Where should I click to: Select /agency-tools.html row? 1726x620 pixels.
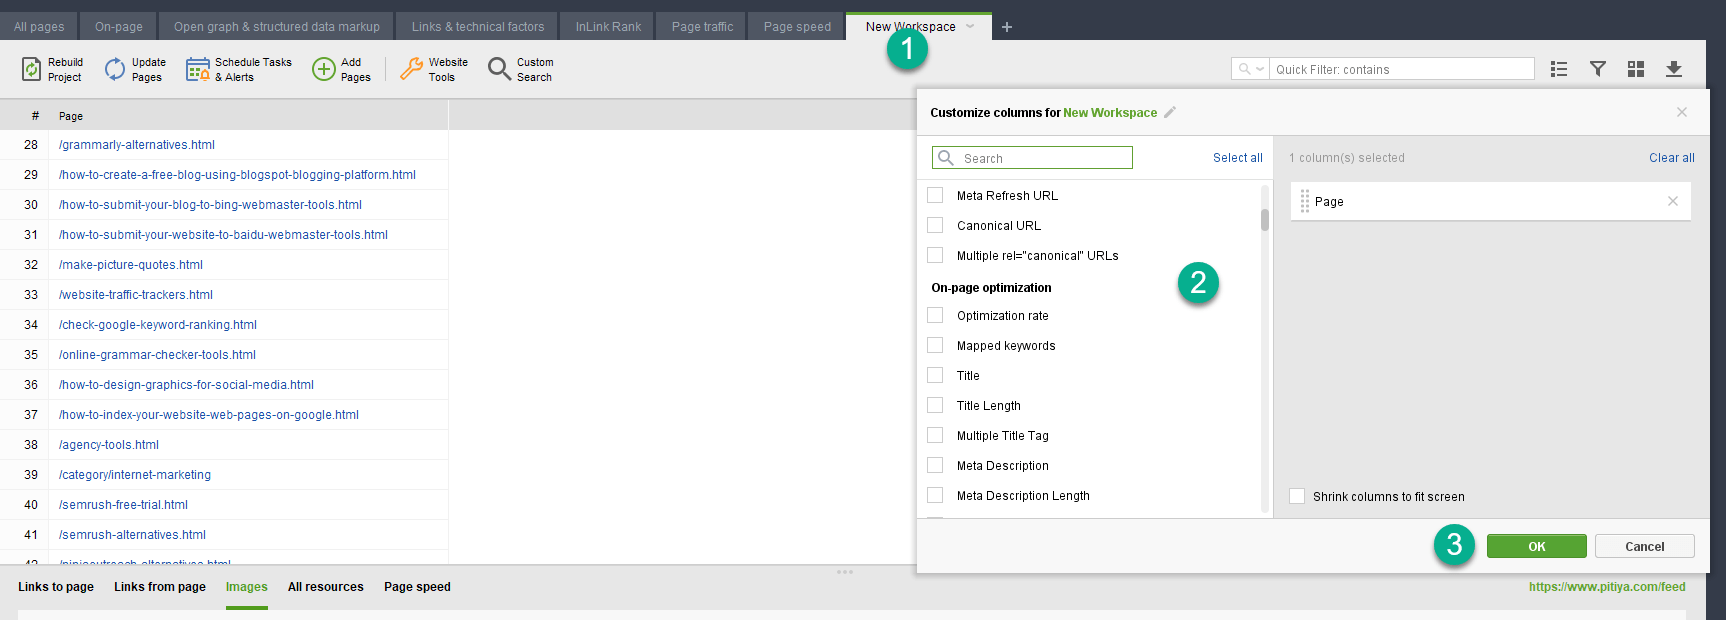(x=224, y=445)
